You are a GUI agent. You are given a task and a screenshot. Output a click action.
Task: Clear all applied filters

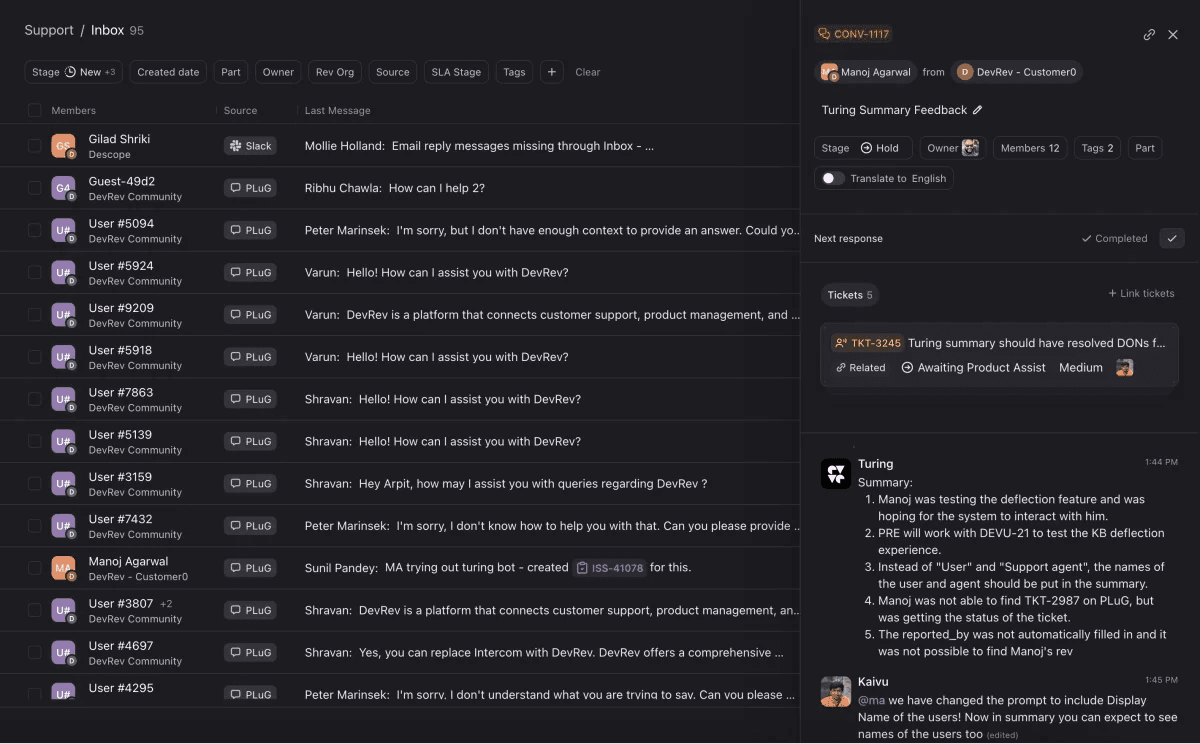click(x=588, y=72)
